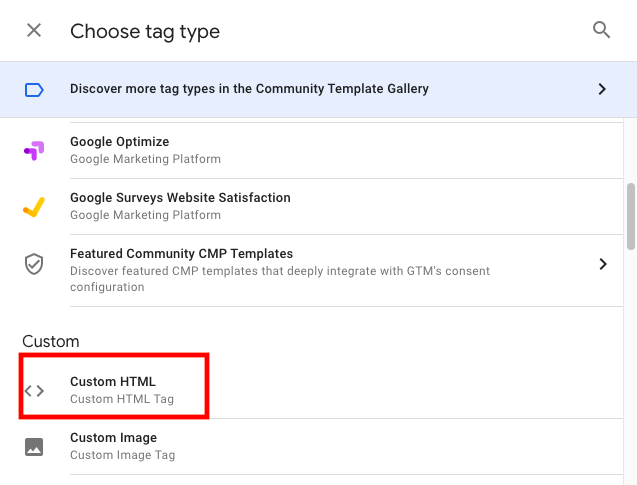Choose Google Surveys Website Satisfaction tag

(x=346, y=206)
